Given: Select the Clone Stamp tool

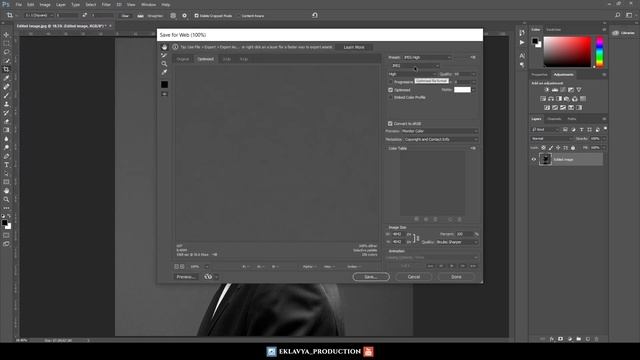Looking at the screenshot, I should coord(6,104).
